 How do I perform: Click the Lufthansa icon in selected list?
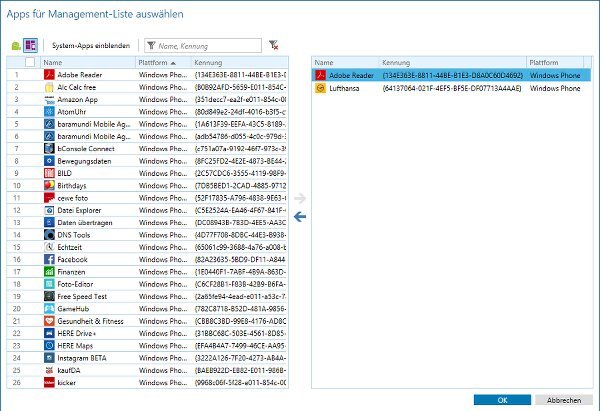click(320, 88)
